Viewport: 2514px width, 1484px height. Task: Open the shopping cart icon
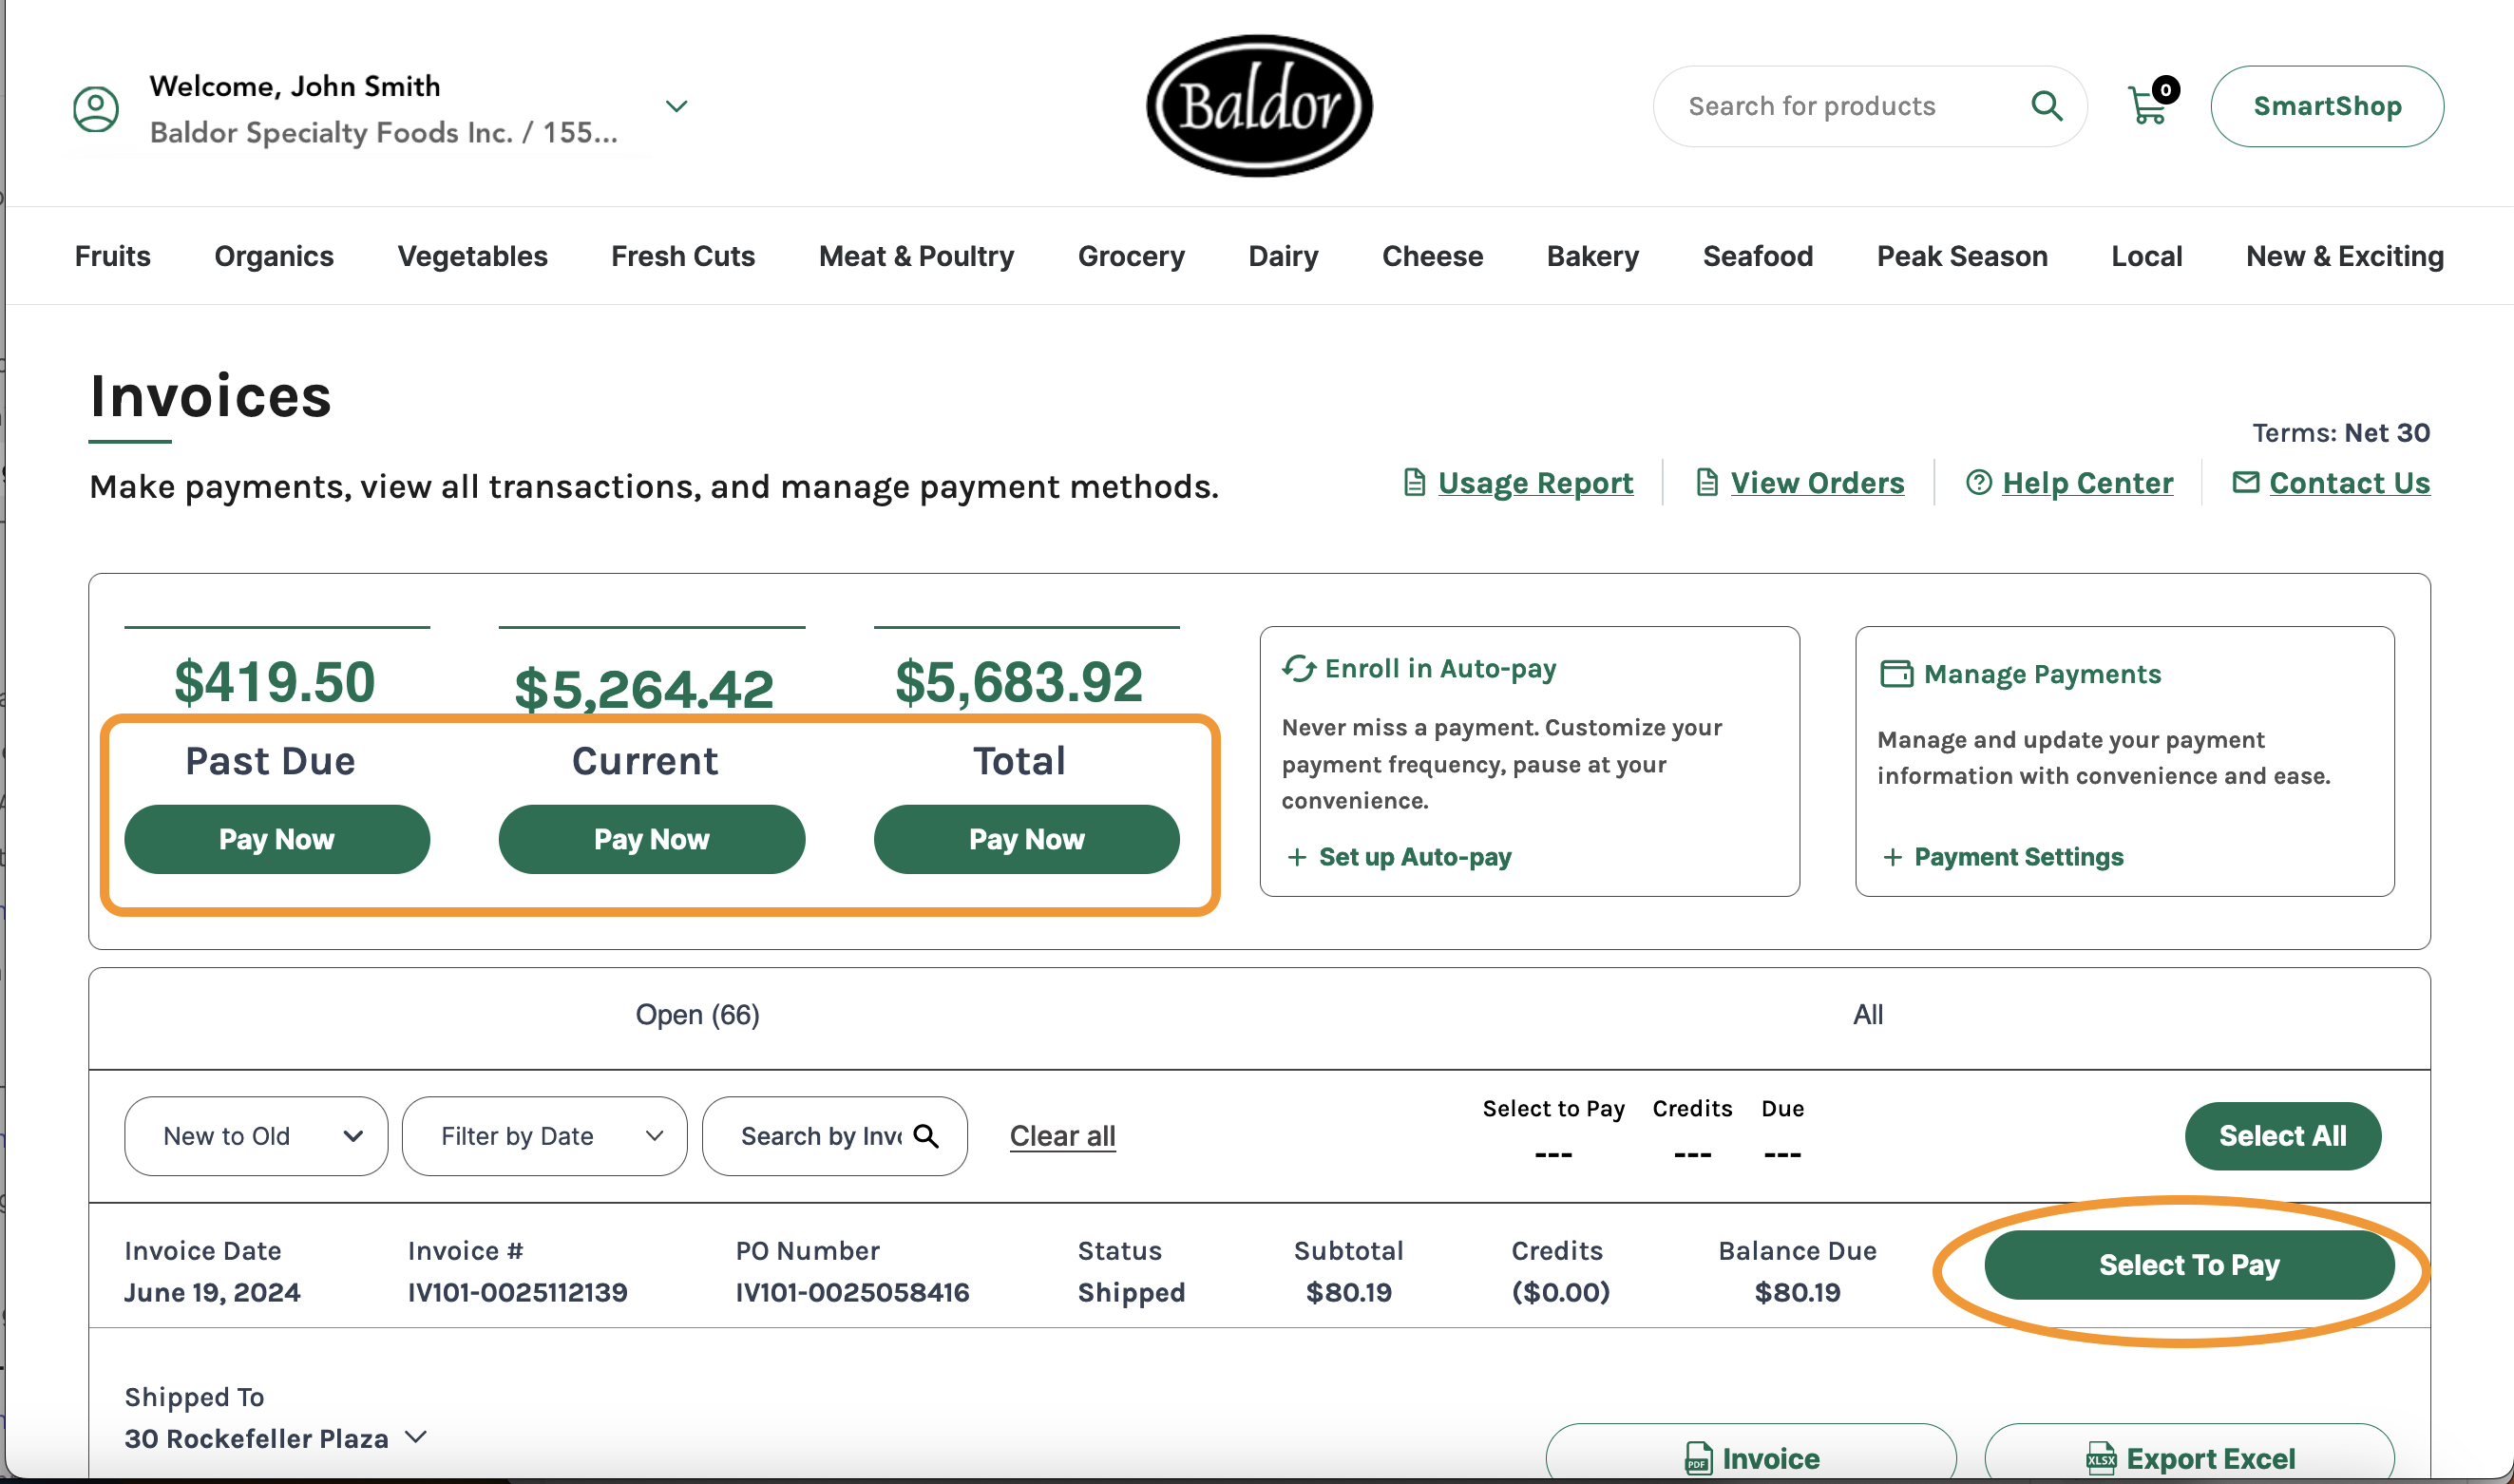[2150, 104]
